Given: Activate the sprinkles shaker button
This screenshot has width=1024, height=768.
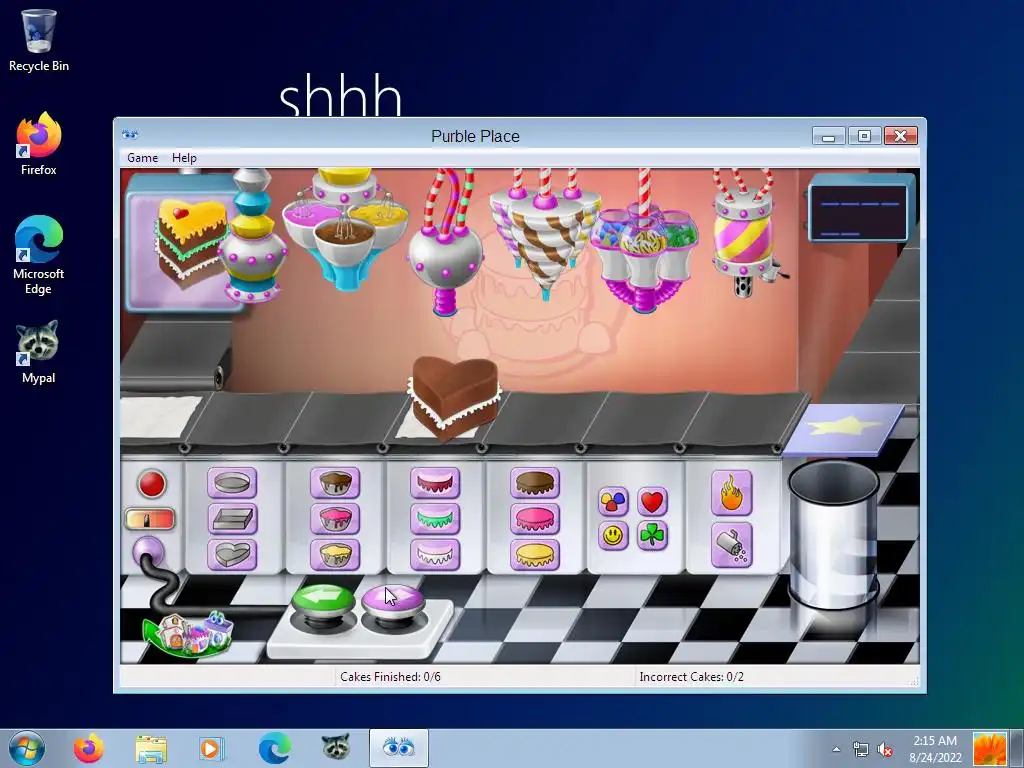Looking at the screenshot, I should point(731,545).
